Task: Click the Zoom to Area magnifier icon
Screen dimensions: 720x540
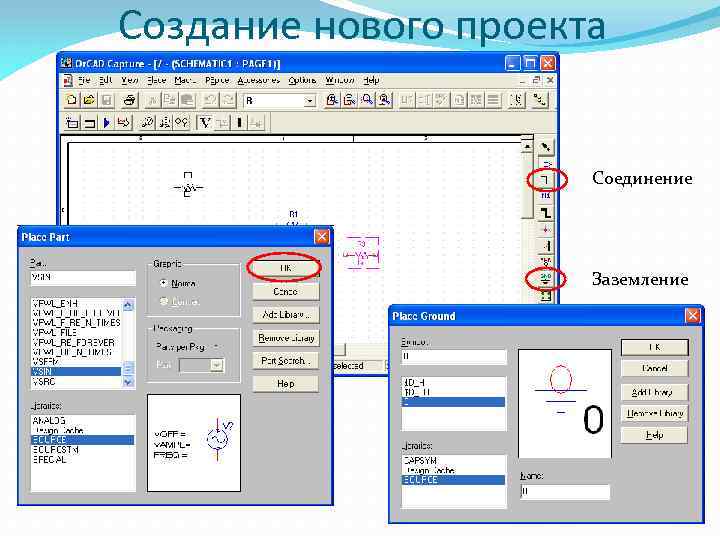Action: click(367, 100)
